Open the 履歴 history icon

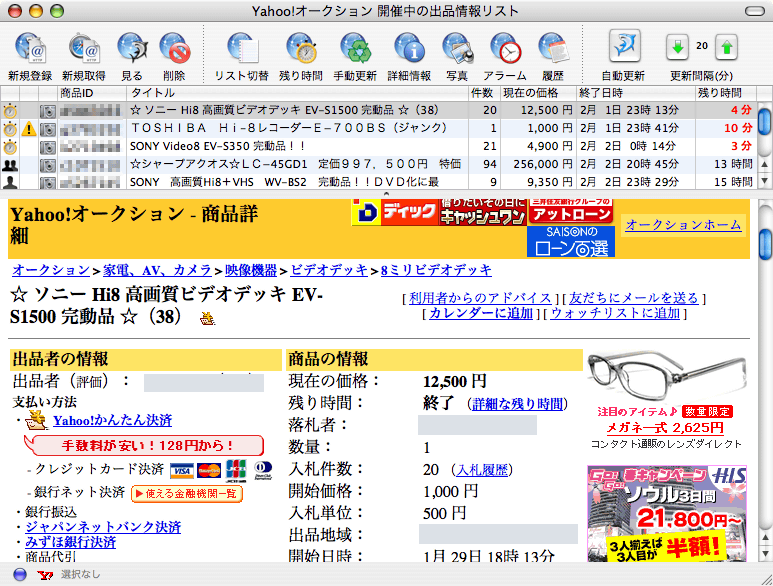(553, 48)
